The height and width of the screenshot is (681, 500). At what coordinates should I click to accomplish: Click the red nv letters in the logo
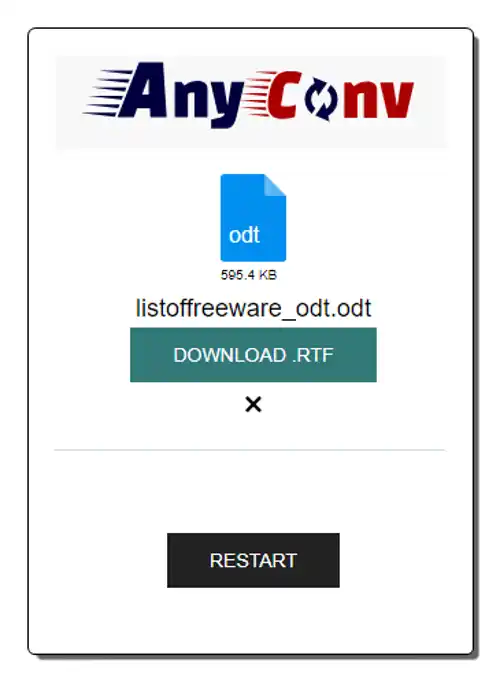click(378, 100)
